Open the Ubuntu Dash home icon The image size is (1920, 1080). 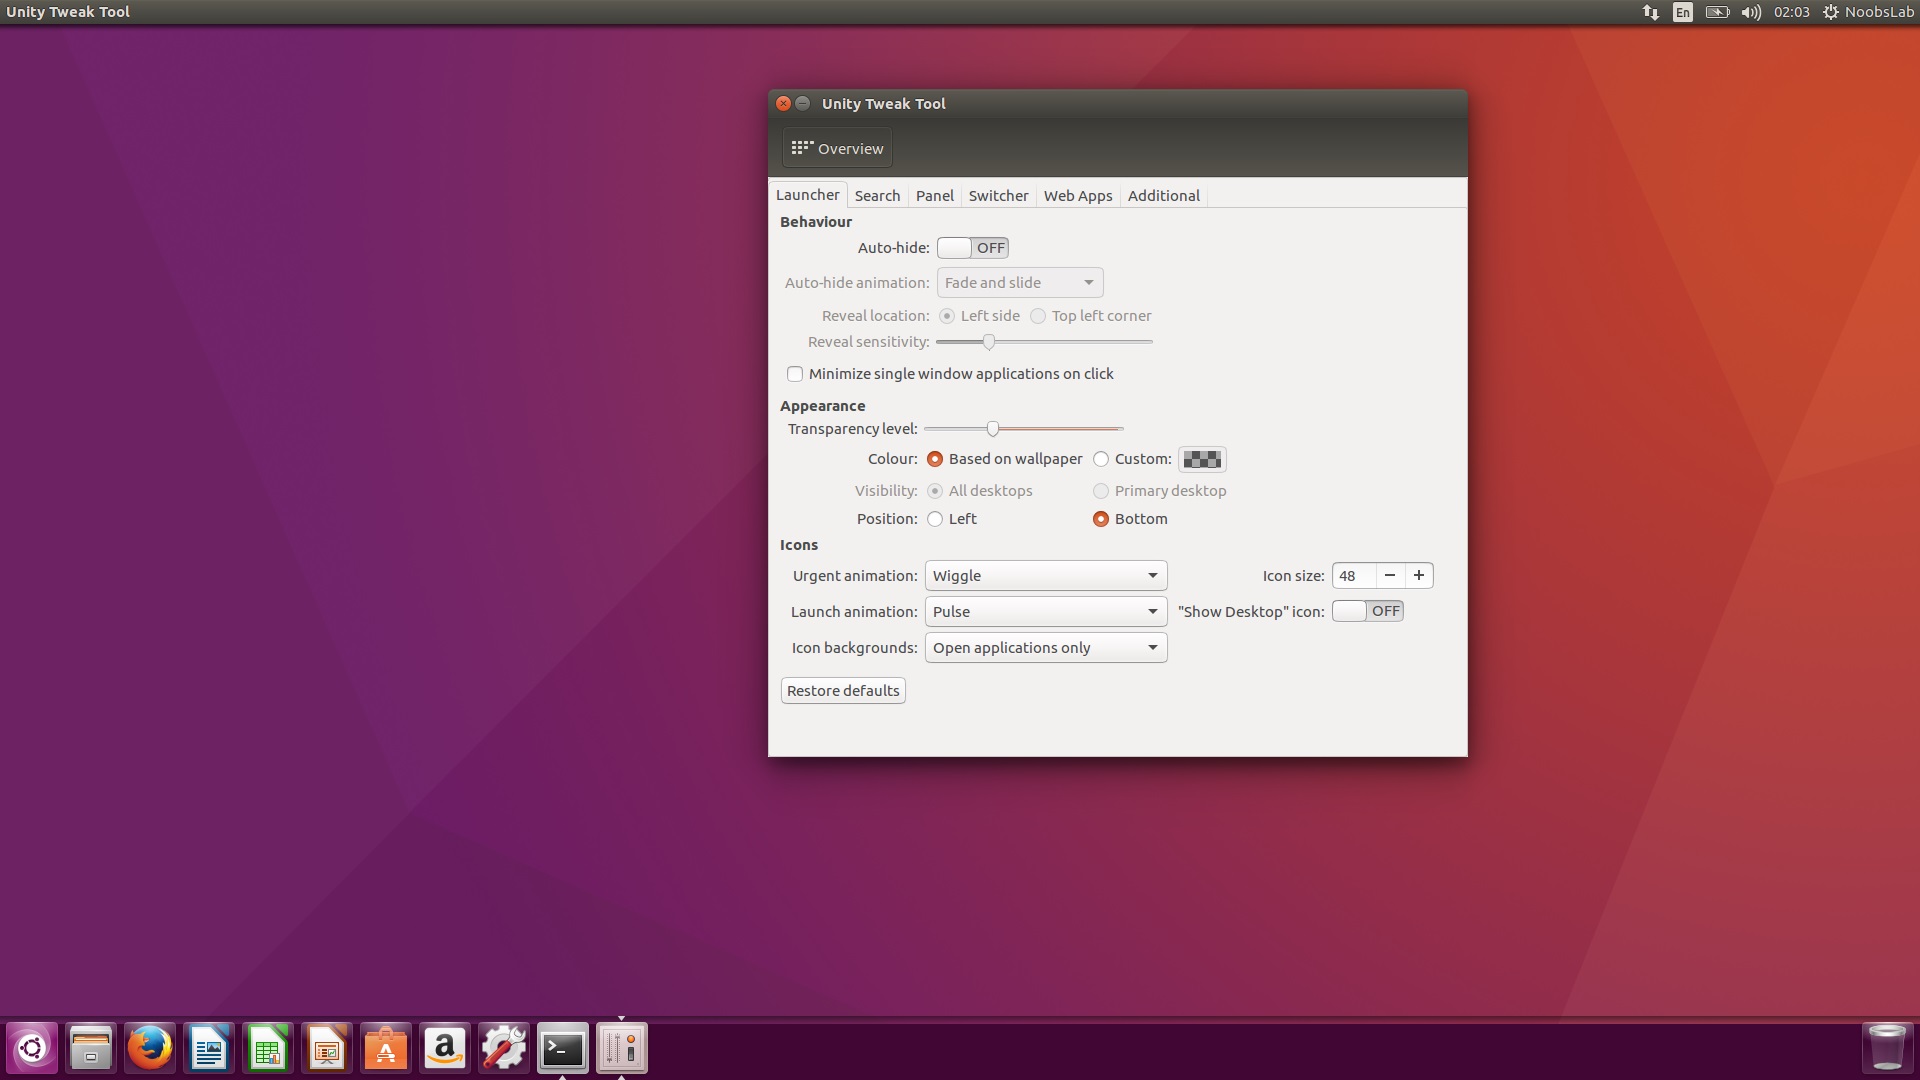tap(32, 1048)
